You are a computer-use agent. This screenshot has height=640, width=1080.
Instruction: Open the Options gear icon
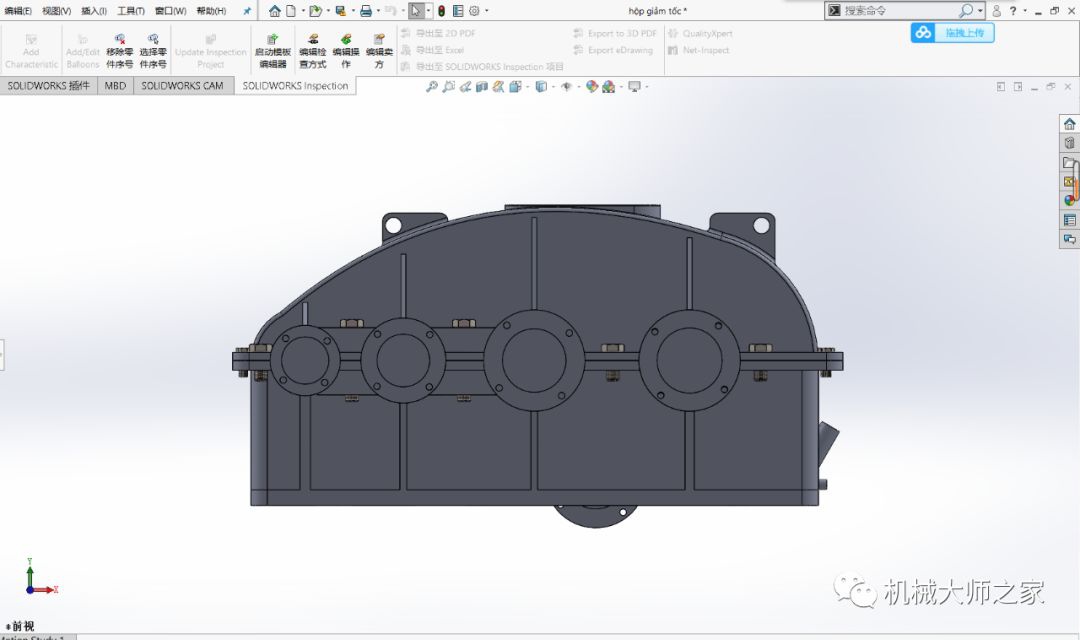click(x=474, y=11)
